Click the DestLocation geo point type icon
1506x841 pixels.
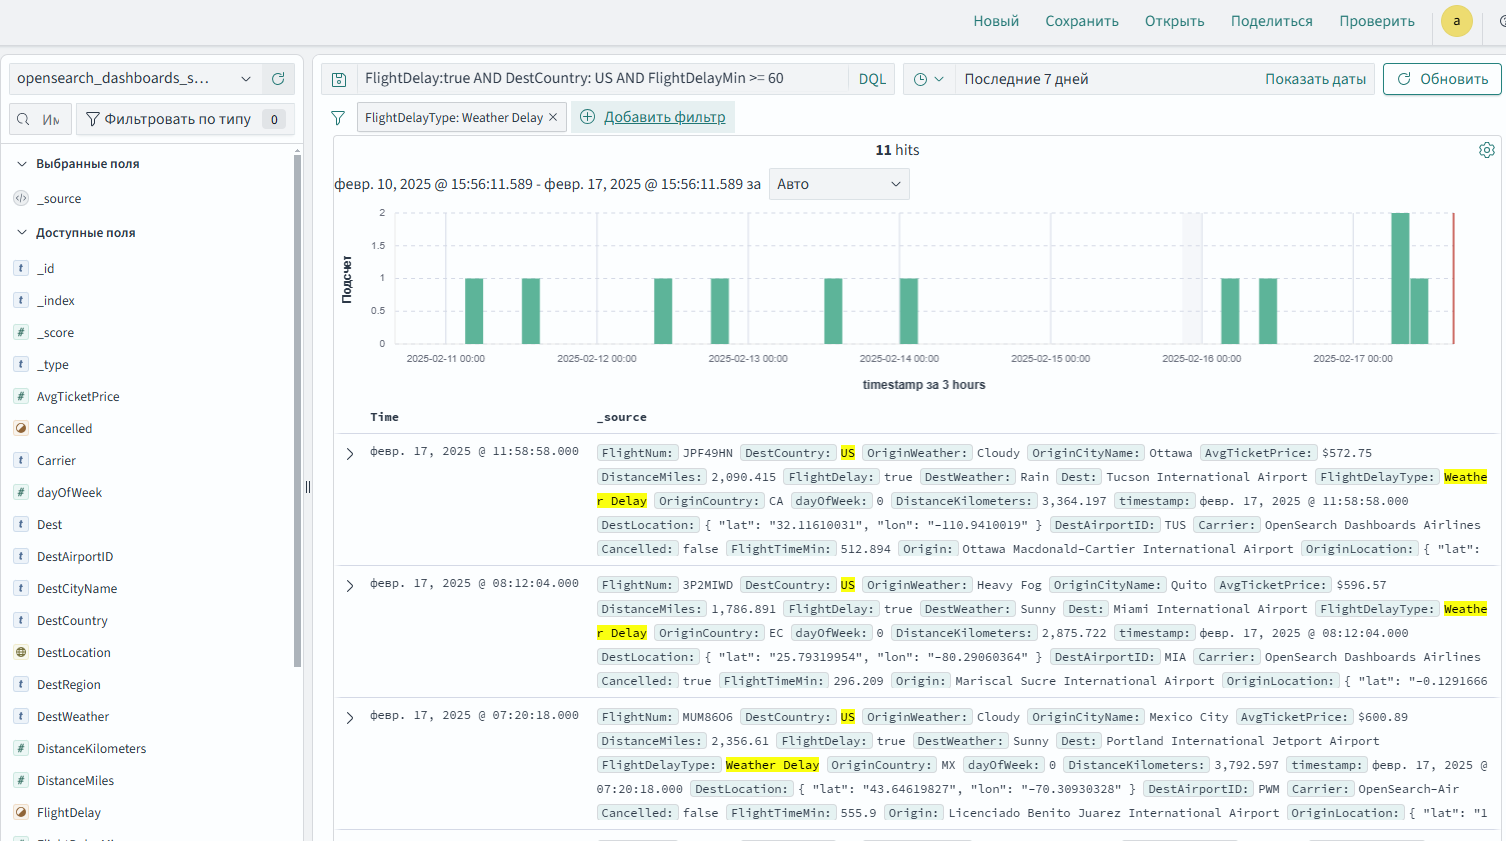point(21,652)
